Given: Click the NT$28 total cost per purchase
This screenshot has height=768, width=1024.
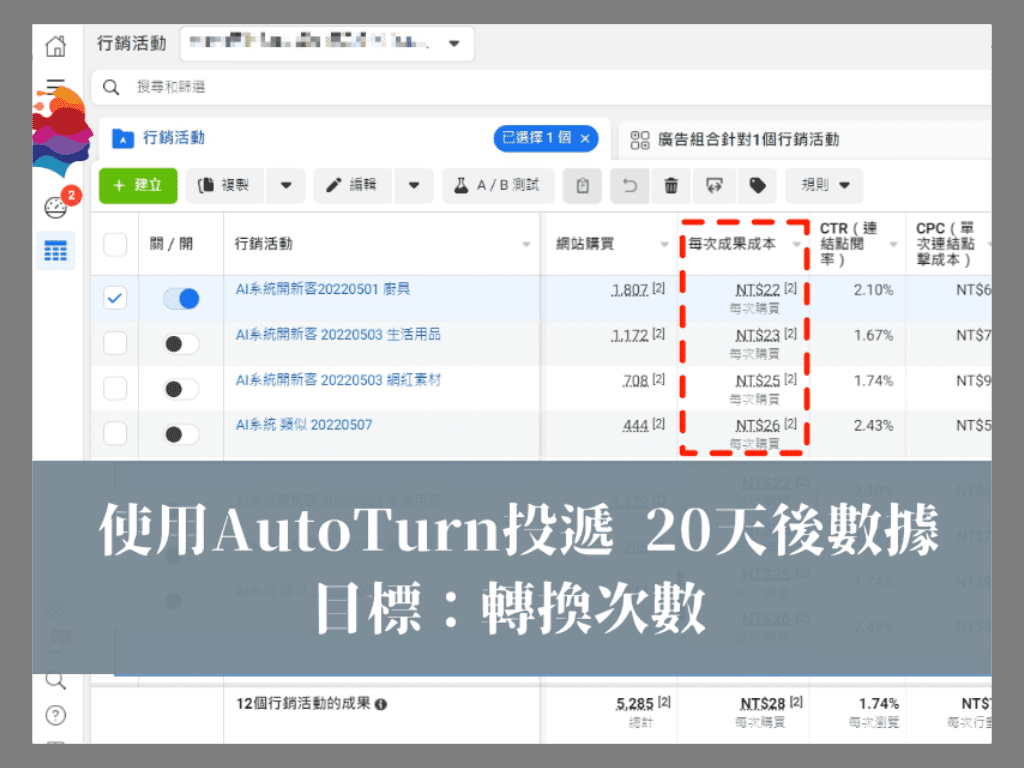Looking at the screenshot, I should coord(763,704).
